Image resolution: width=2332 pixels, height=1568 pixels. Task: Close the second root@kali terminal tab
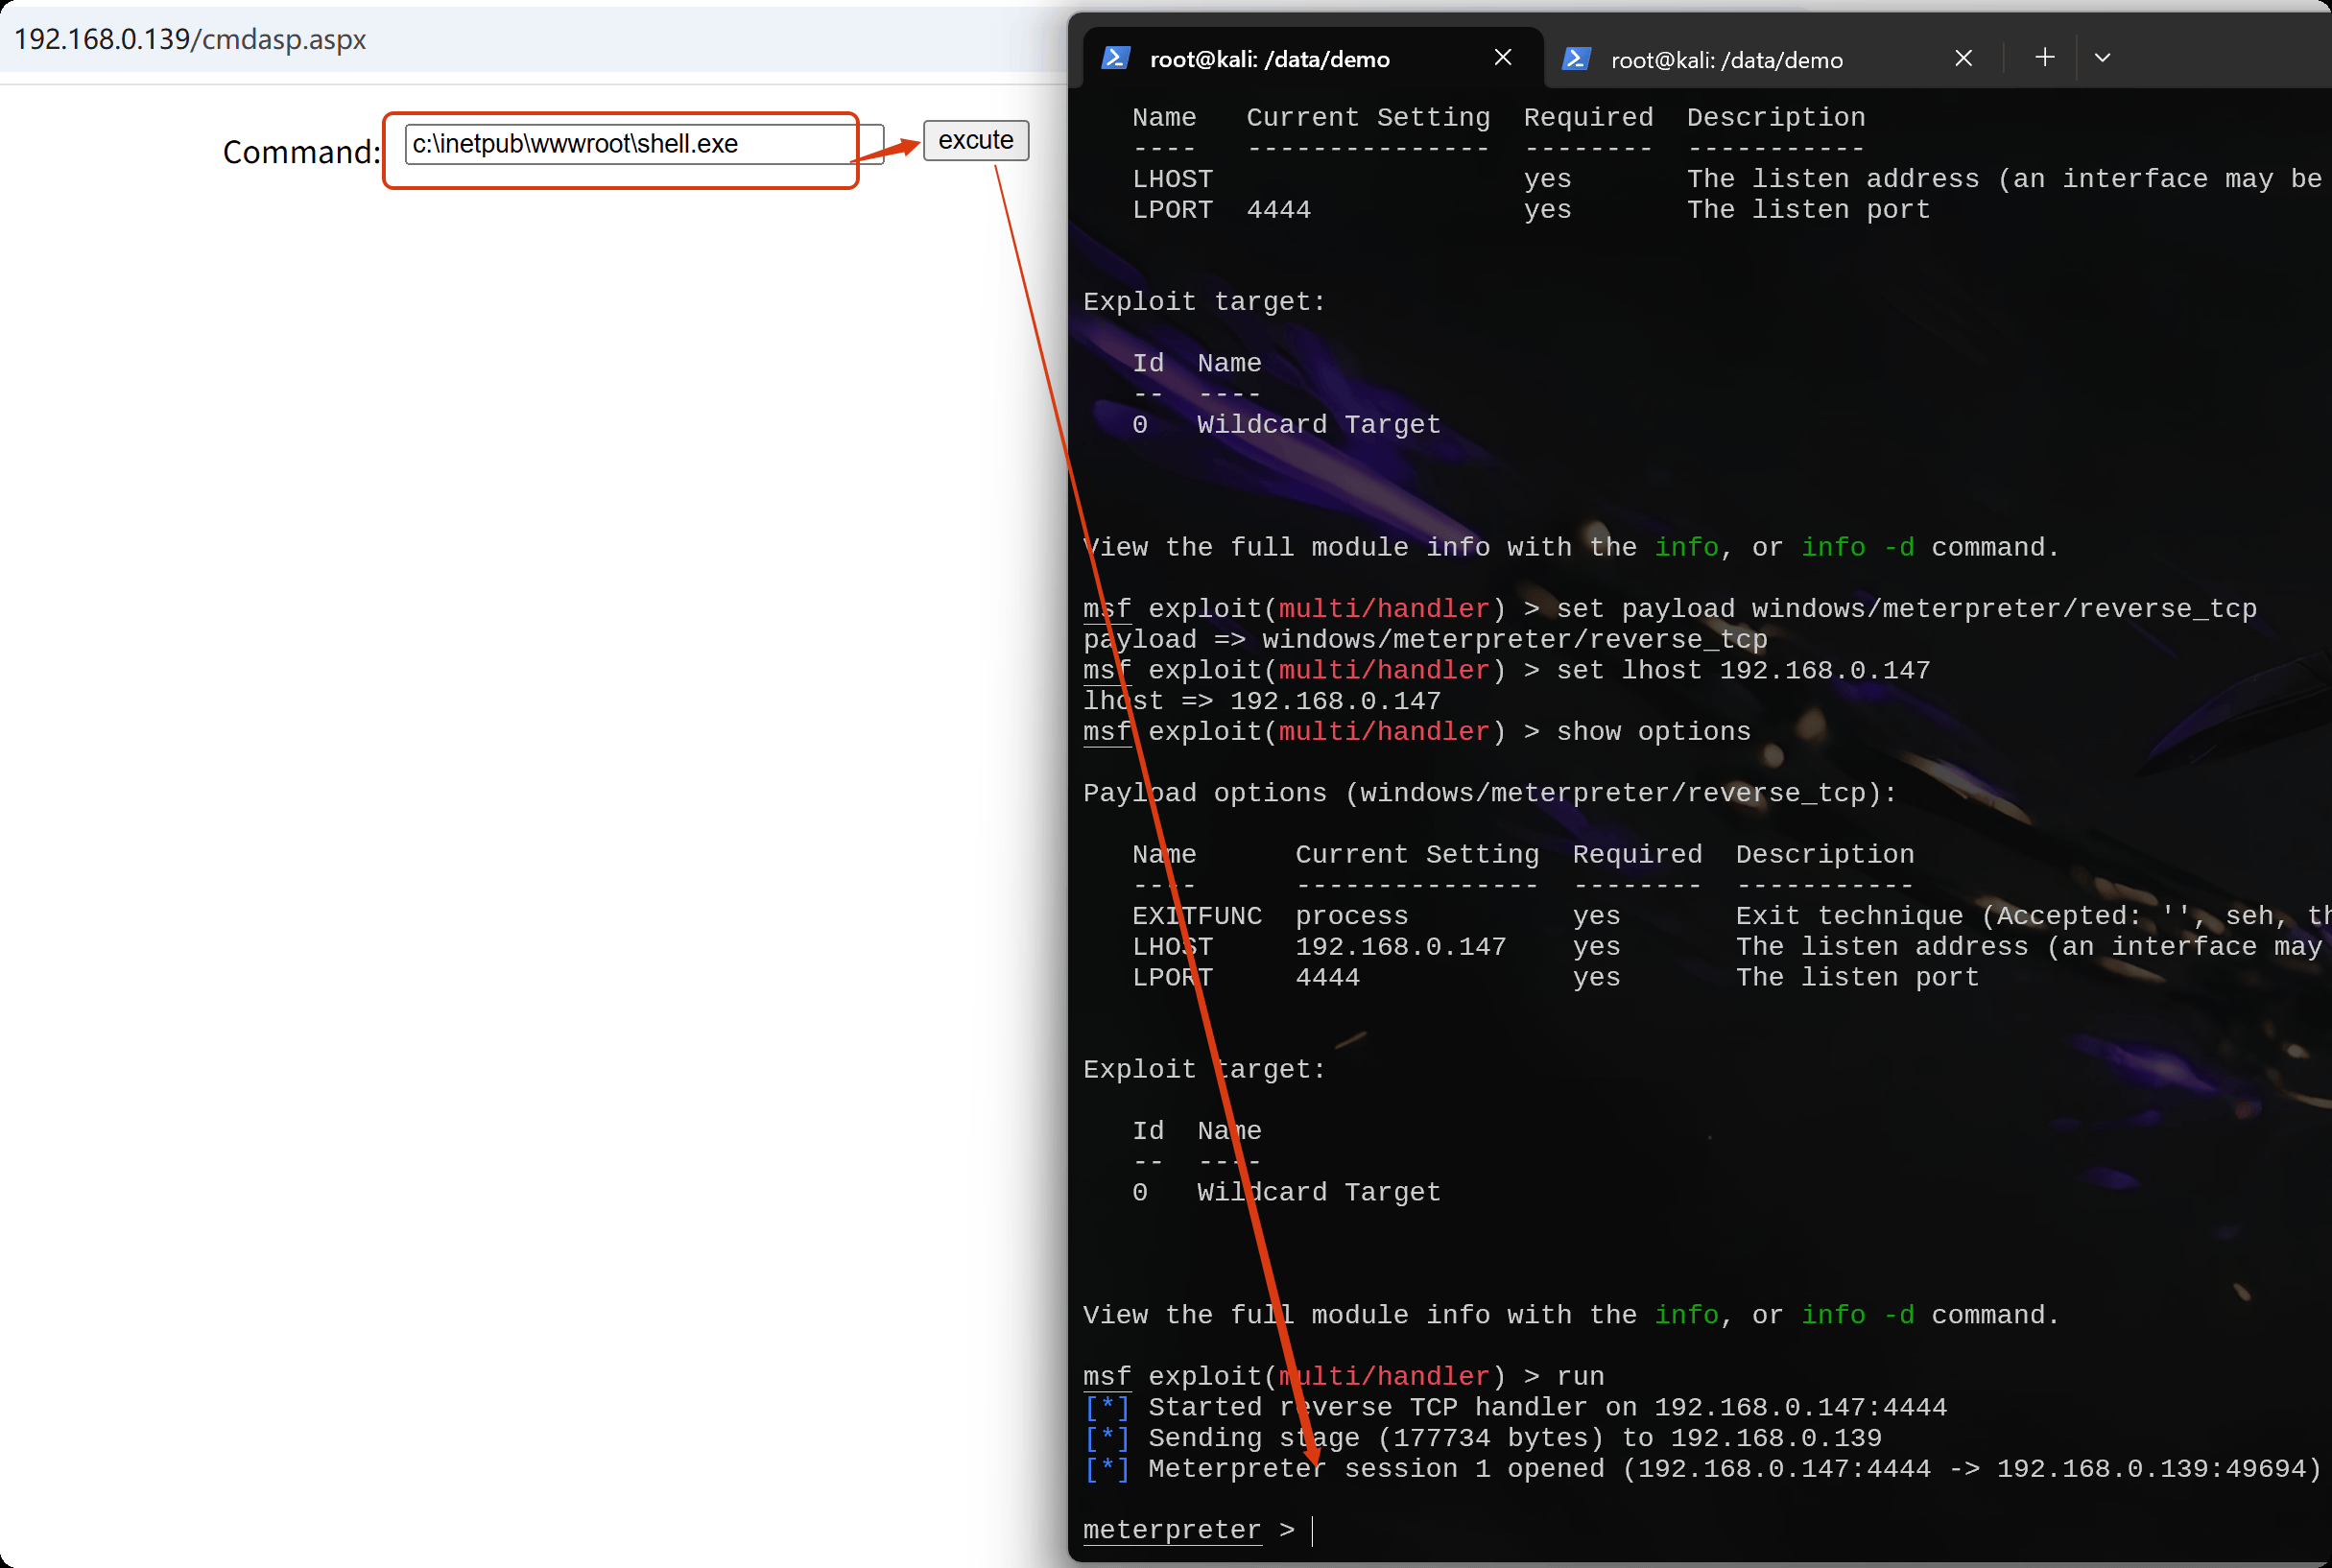pyautogui.click(x=1963, y=58)
